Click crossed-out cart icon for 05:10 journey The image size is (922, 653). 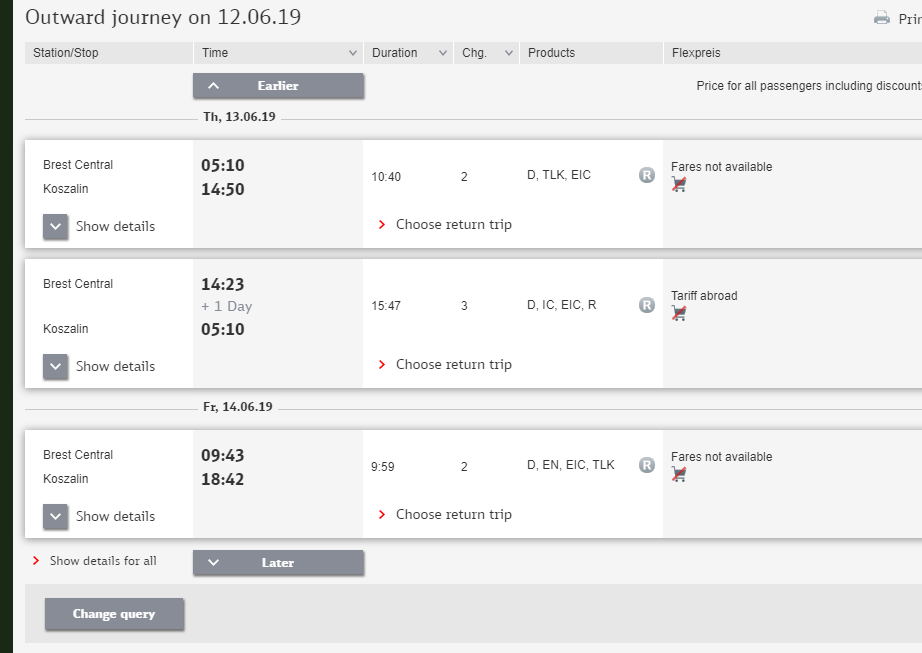tap(679, 185)
